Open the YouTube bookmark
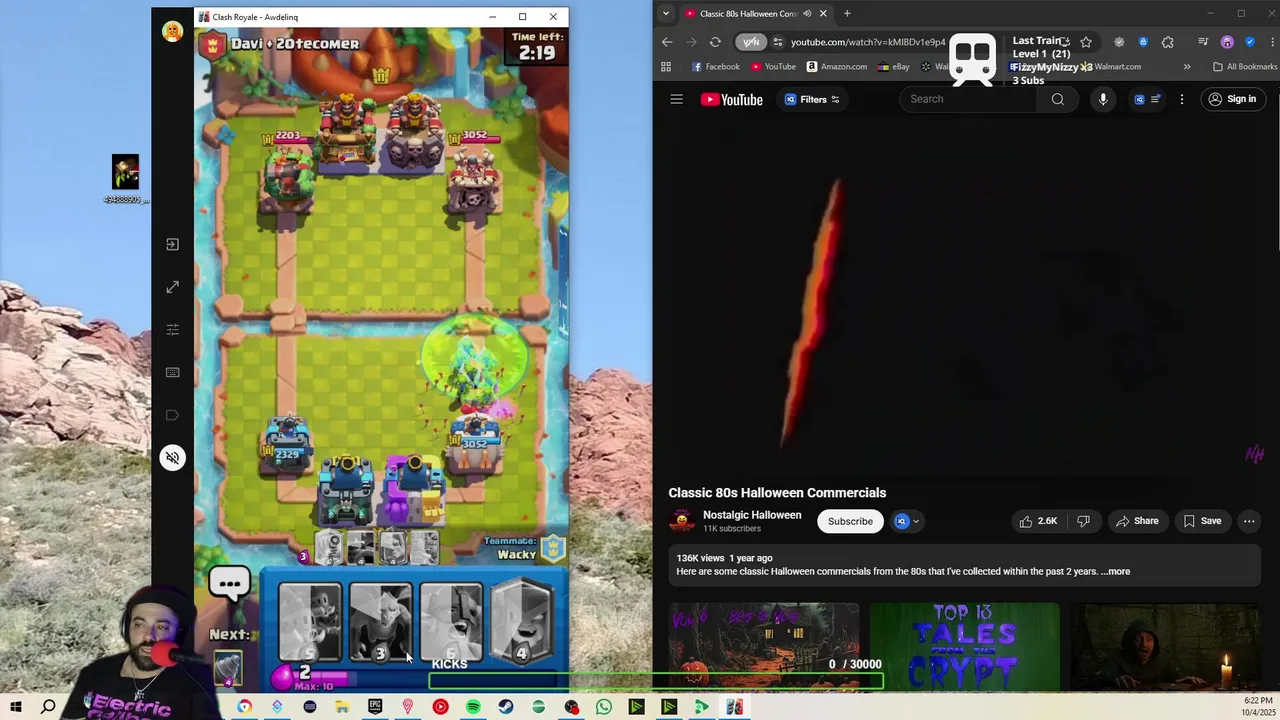This screenshot has height=720, width=1280. click(773, 67)
